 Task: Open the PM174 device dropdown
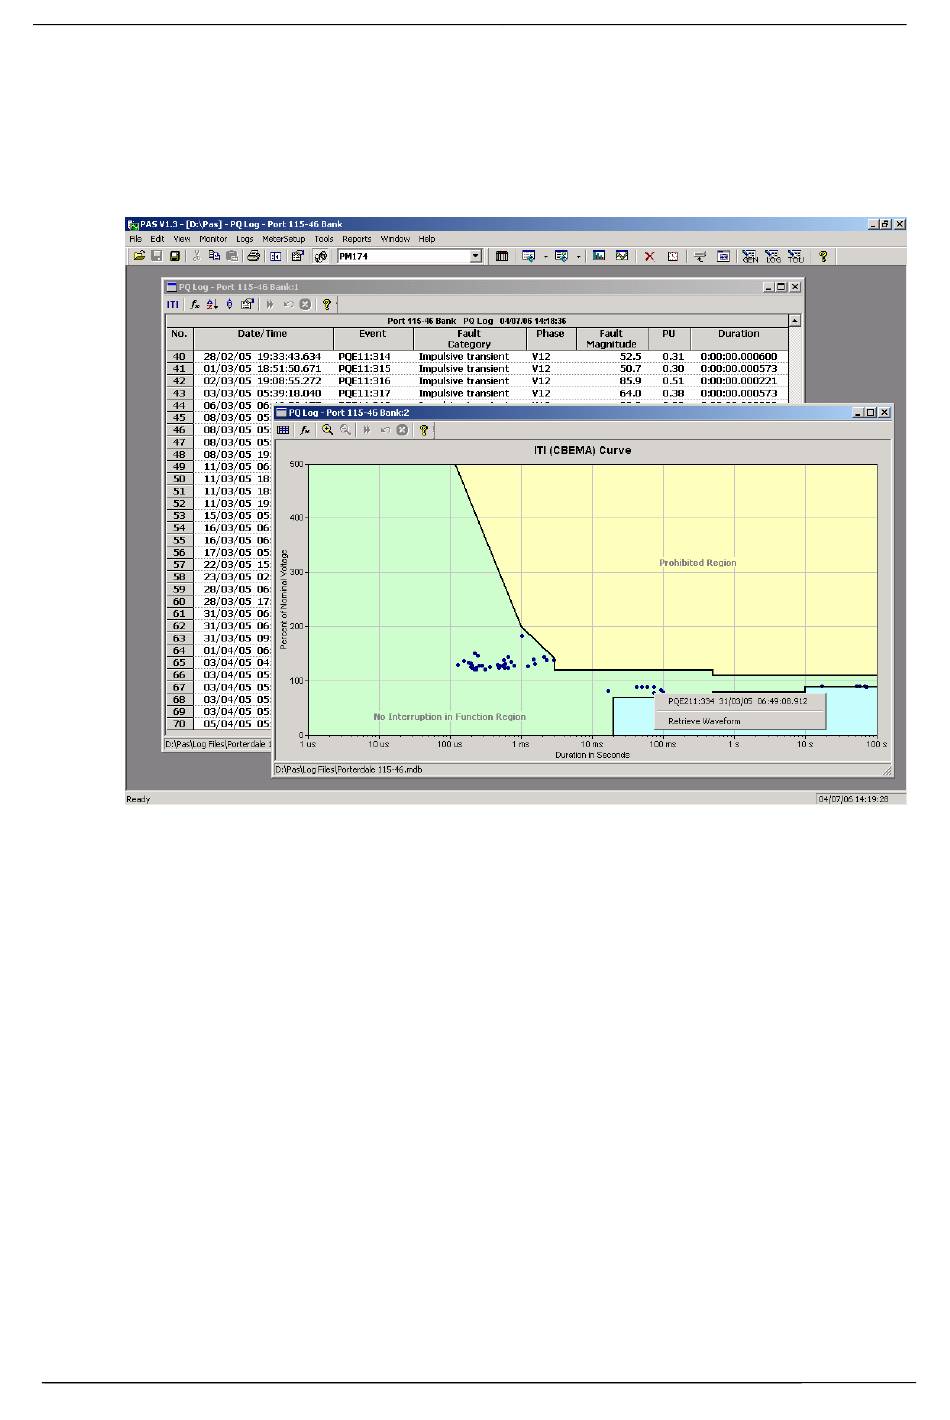pos(476,256)
